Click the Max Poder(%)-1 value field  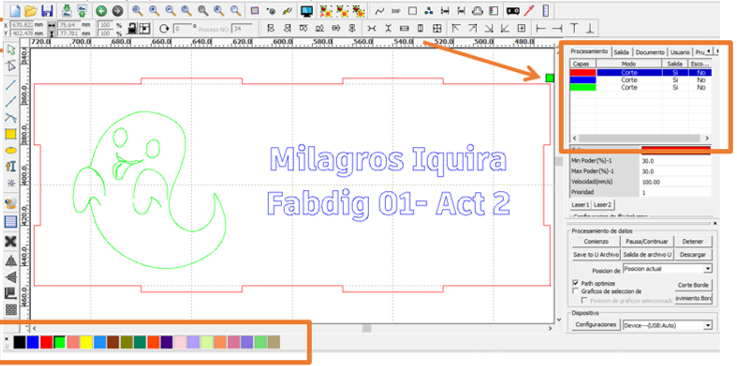(x=675, y=171)
